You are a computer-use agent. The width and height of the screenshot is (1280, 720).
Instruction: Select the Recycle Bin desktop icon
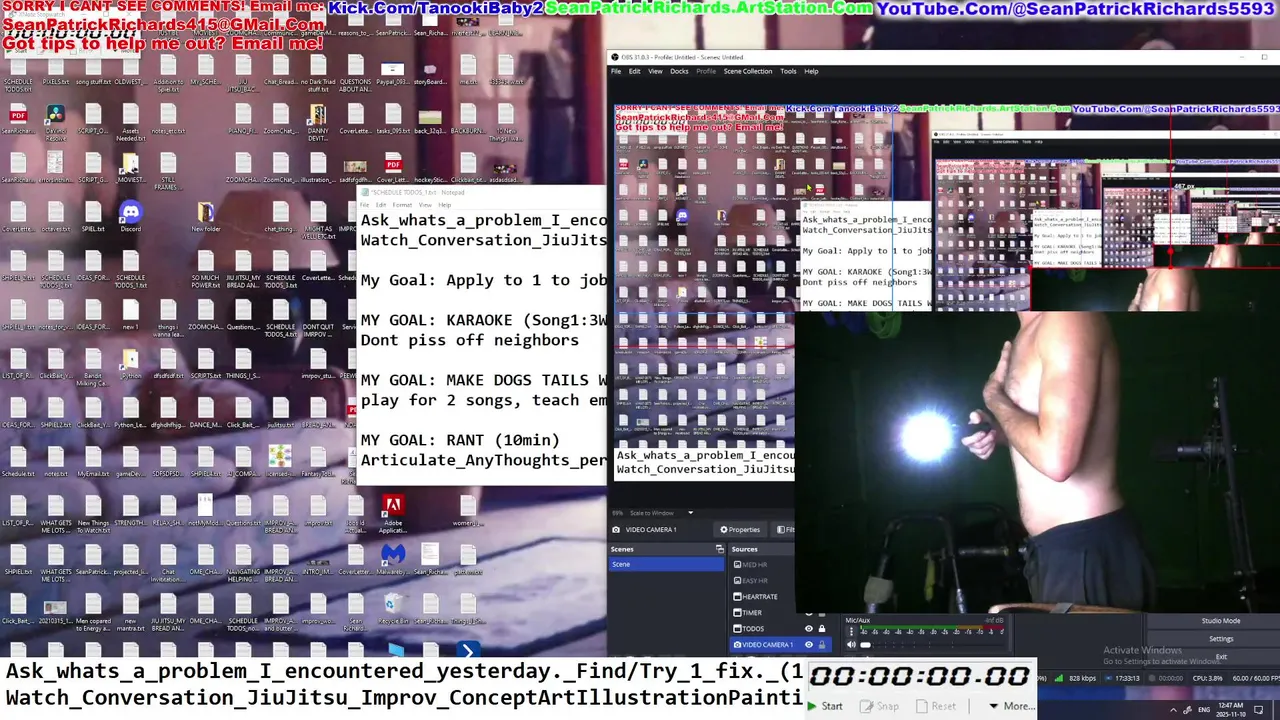pyautogui.click(x=393, y=608)
